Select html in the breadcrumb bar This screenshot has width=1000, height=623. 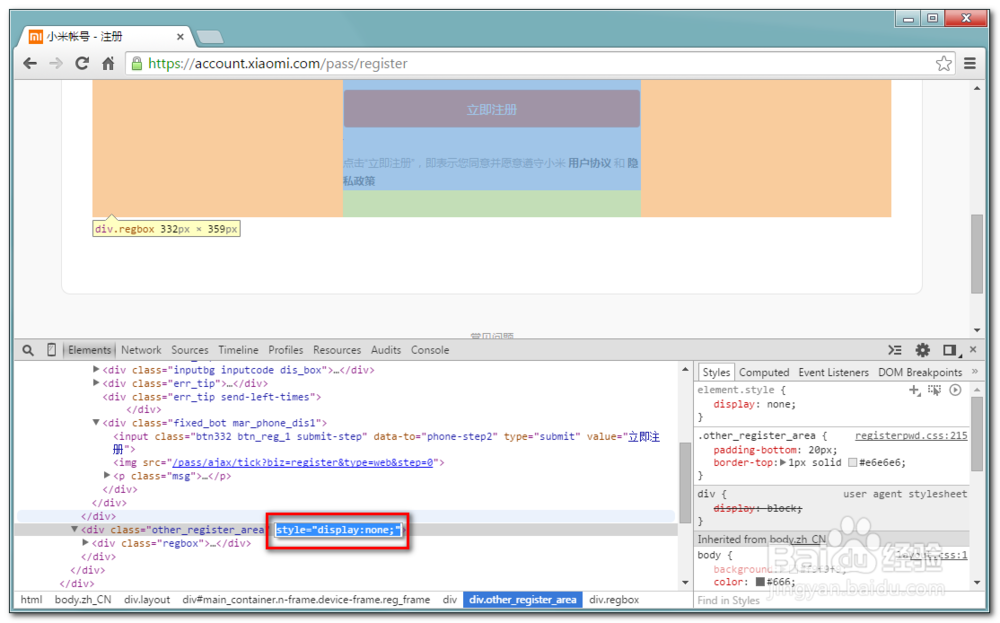point(31,599)
